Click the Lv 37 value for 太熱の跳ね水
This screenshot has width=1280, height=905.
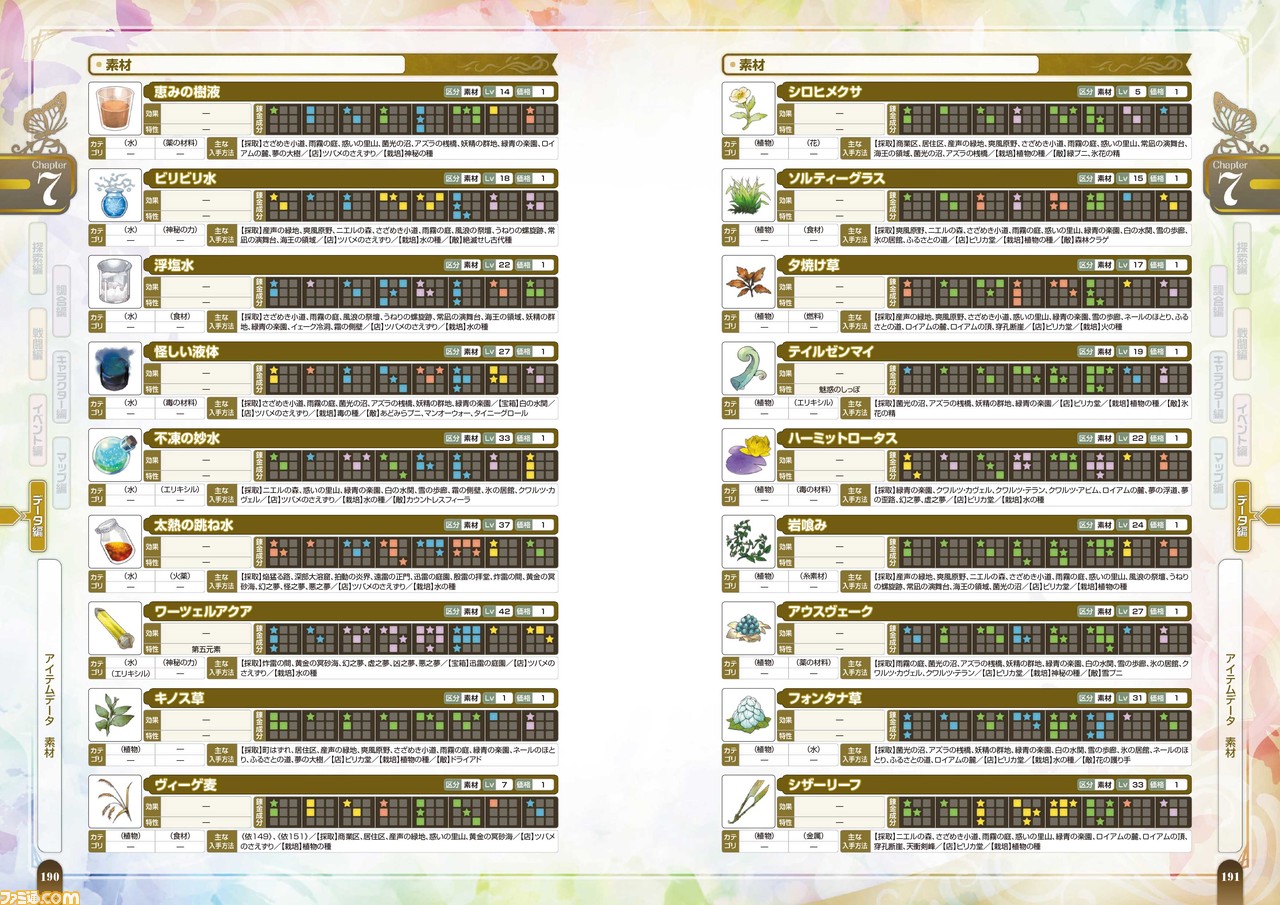click(x=505, y=524)
